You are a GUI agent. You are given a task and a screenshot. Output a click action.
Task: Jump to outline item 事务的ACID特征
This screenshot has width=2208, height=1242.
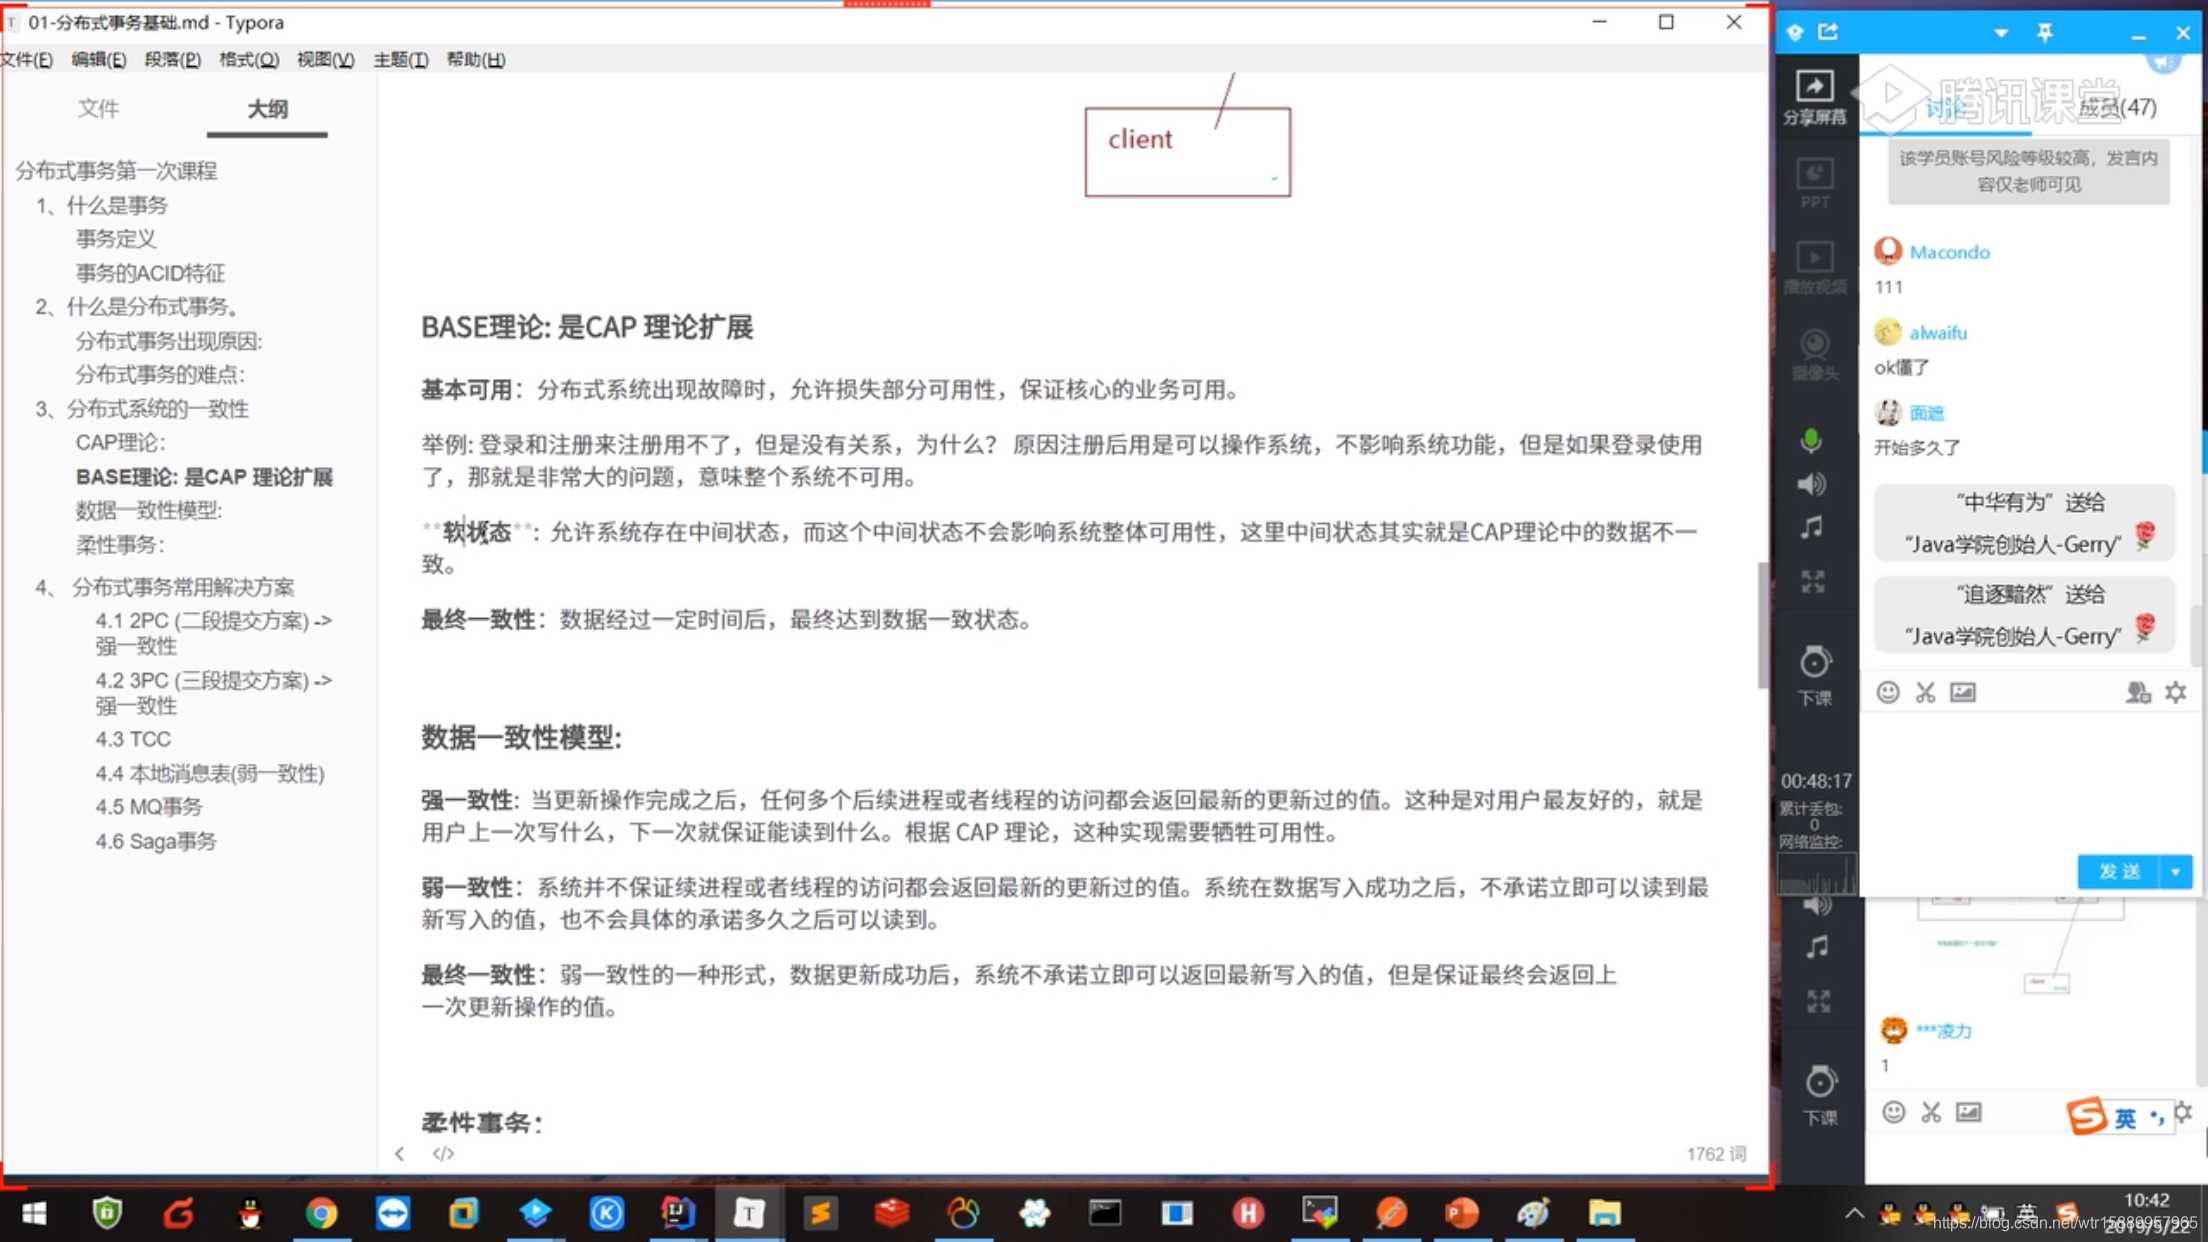point(150,273)
